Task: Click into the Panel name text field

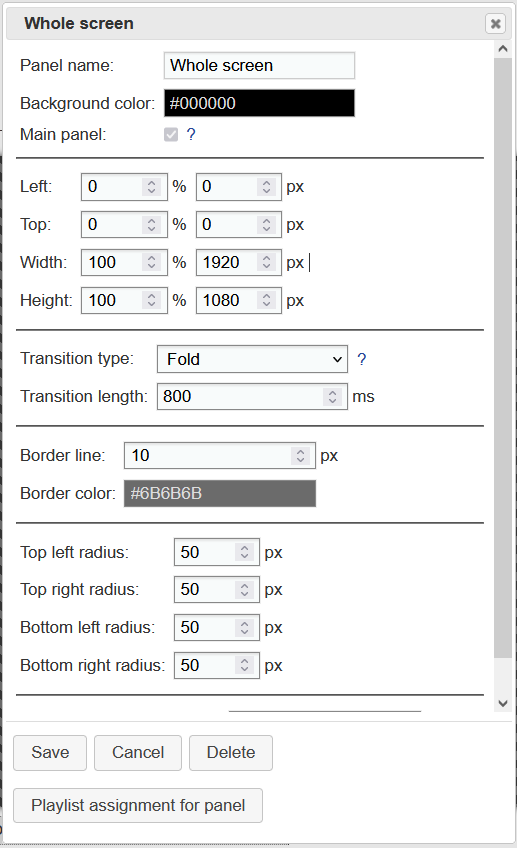Action: pyautogui.click(x=260, y=65)
